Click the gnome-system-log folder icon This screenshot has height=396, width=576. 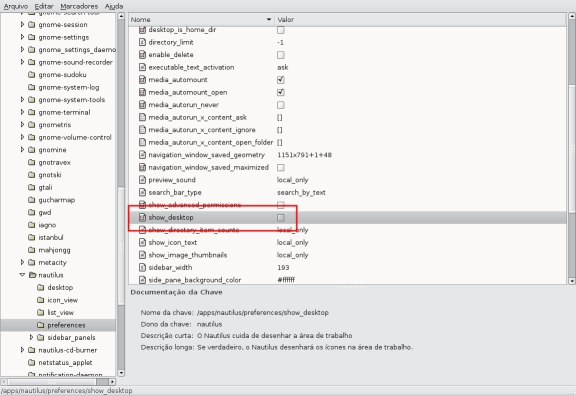[32, 87]
